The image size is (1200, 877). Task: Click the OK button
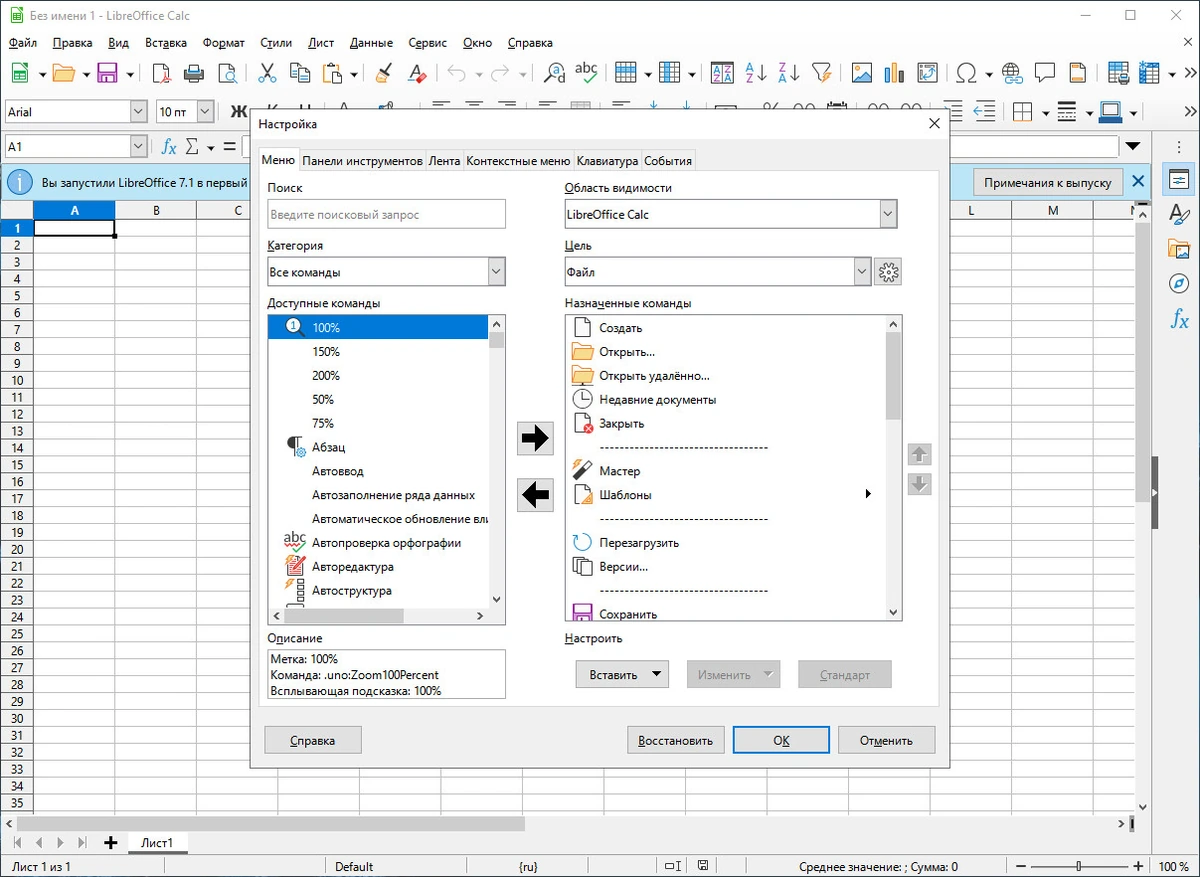click(x=781, y=740)
